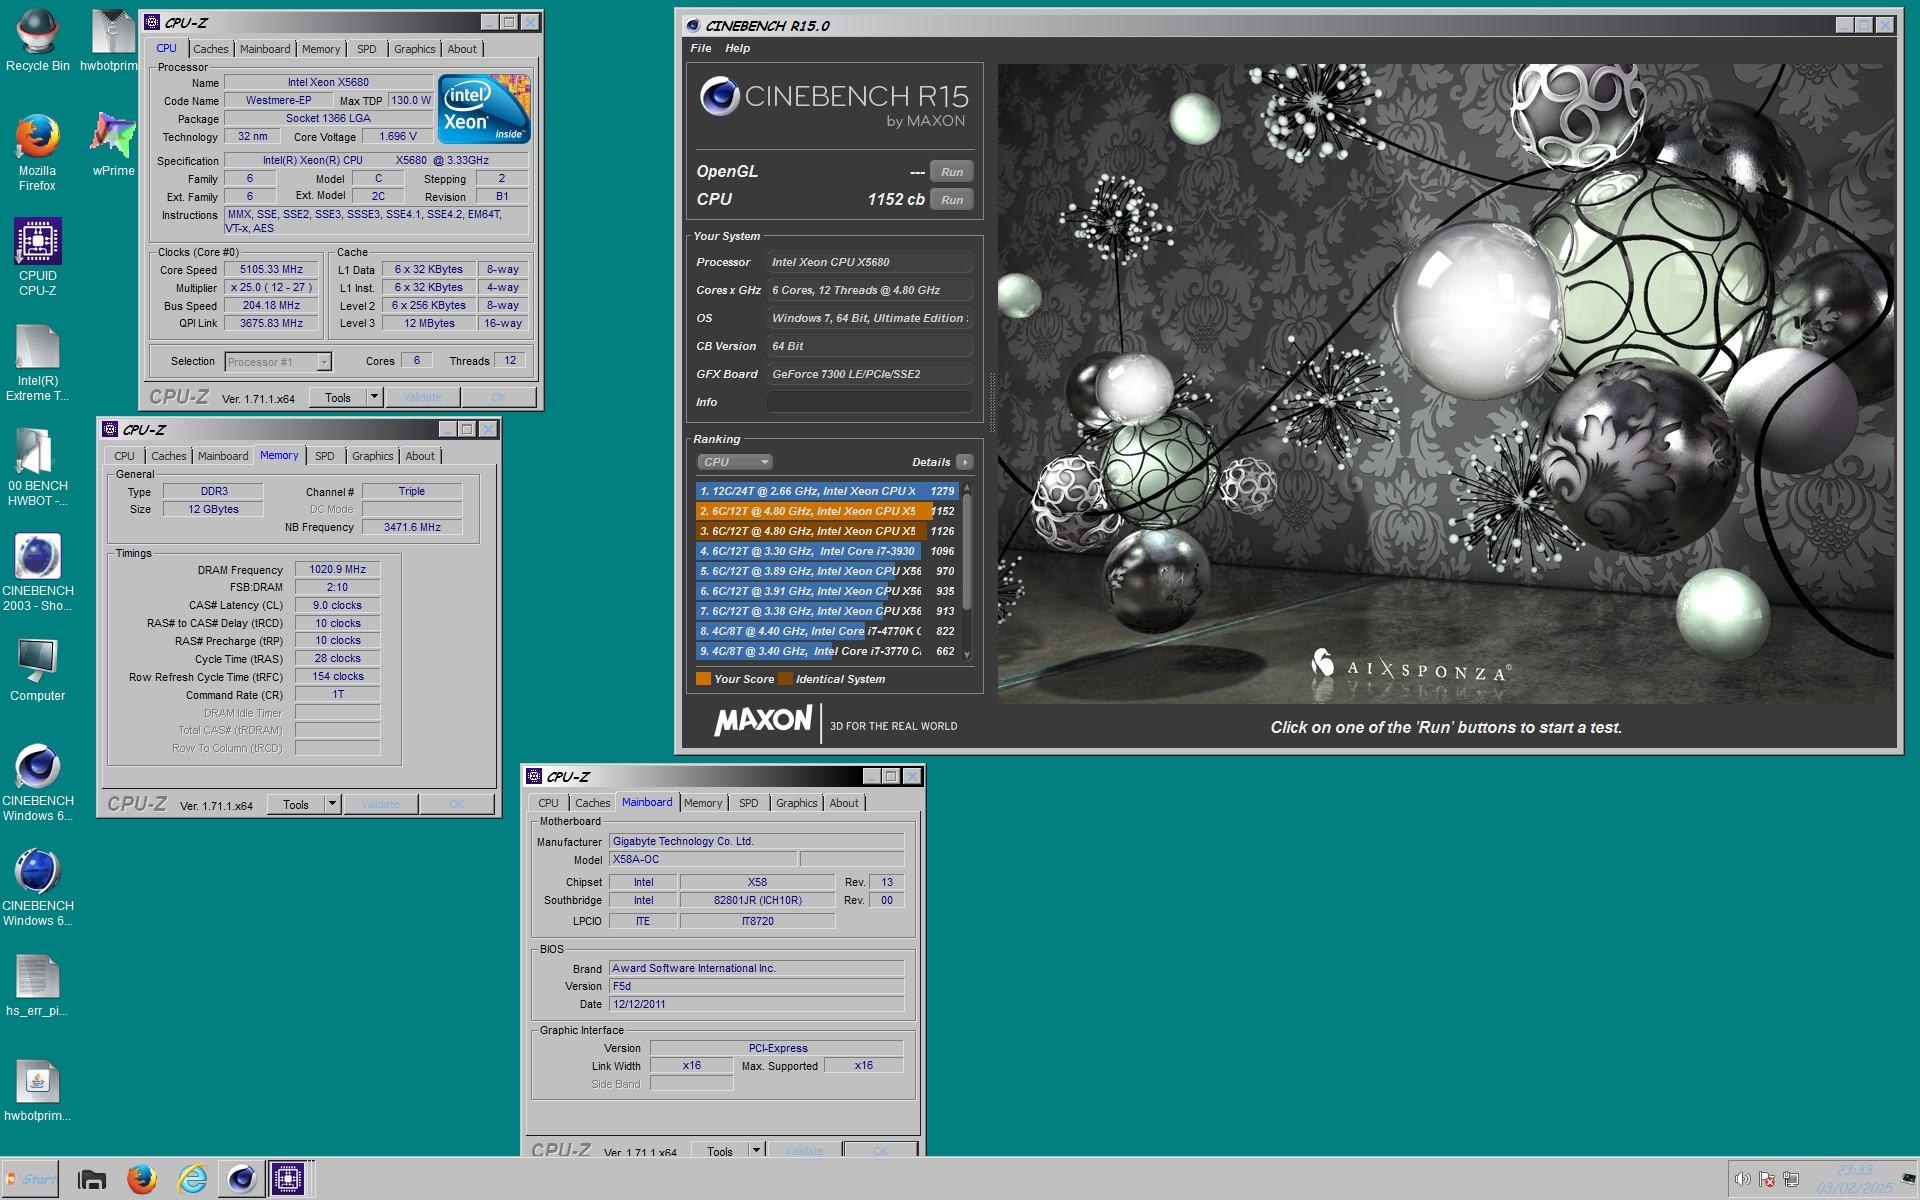Open the Ranking CPU dropdown in Cinebench

(735, 462)
